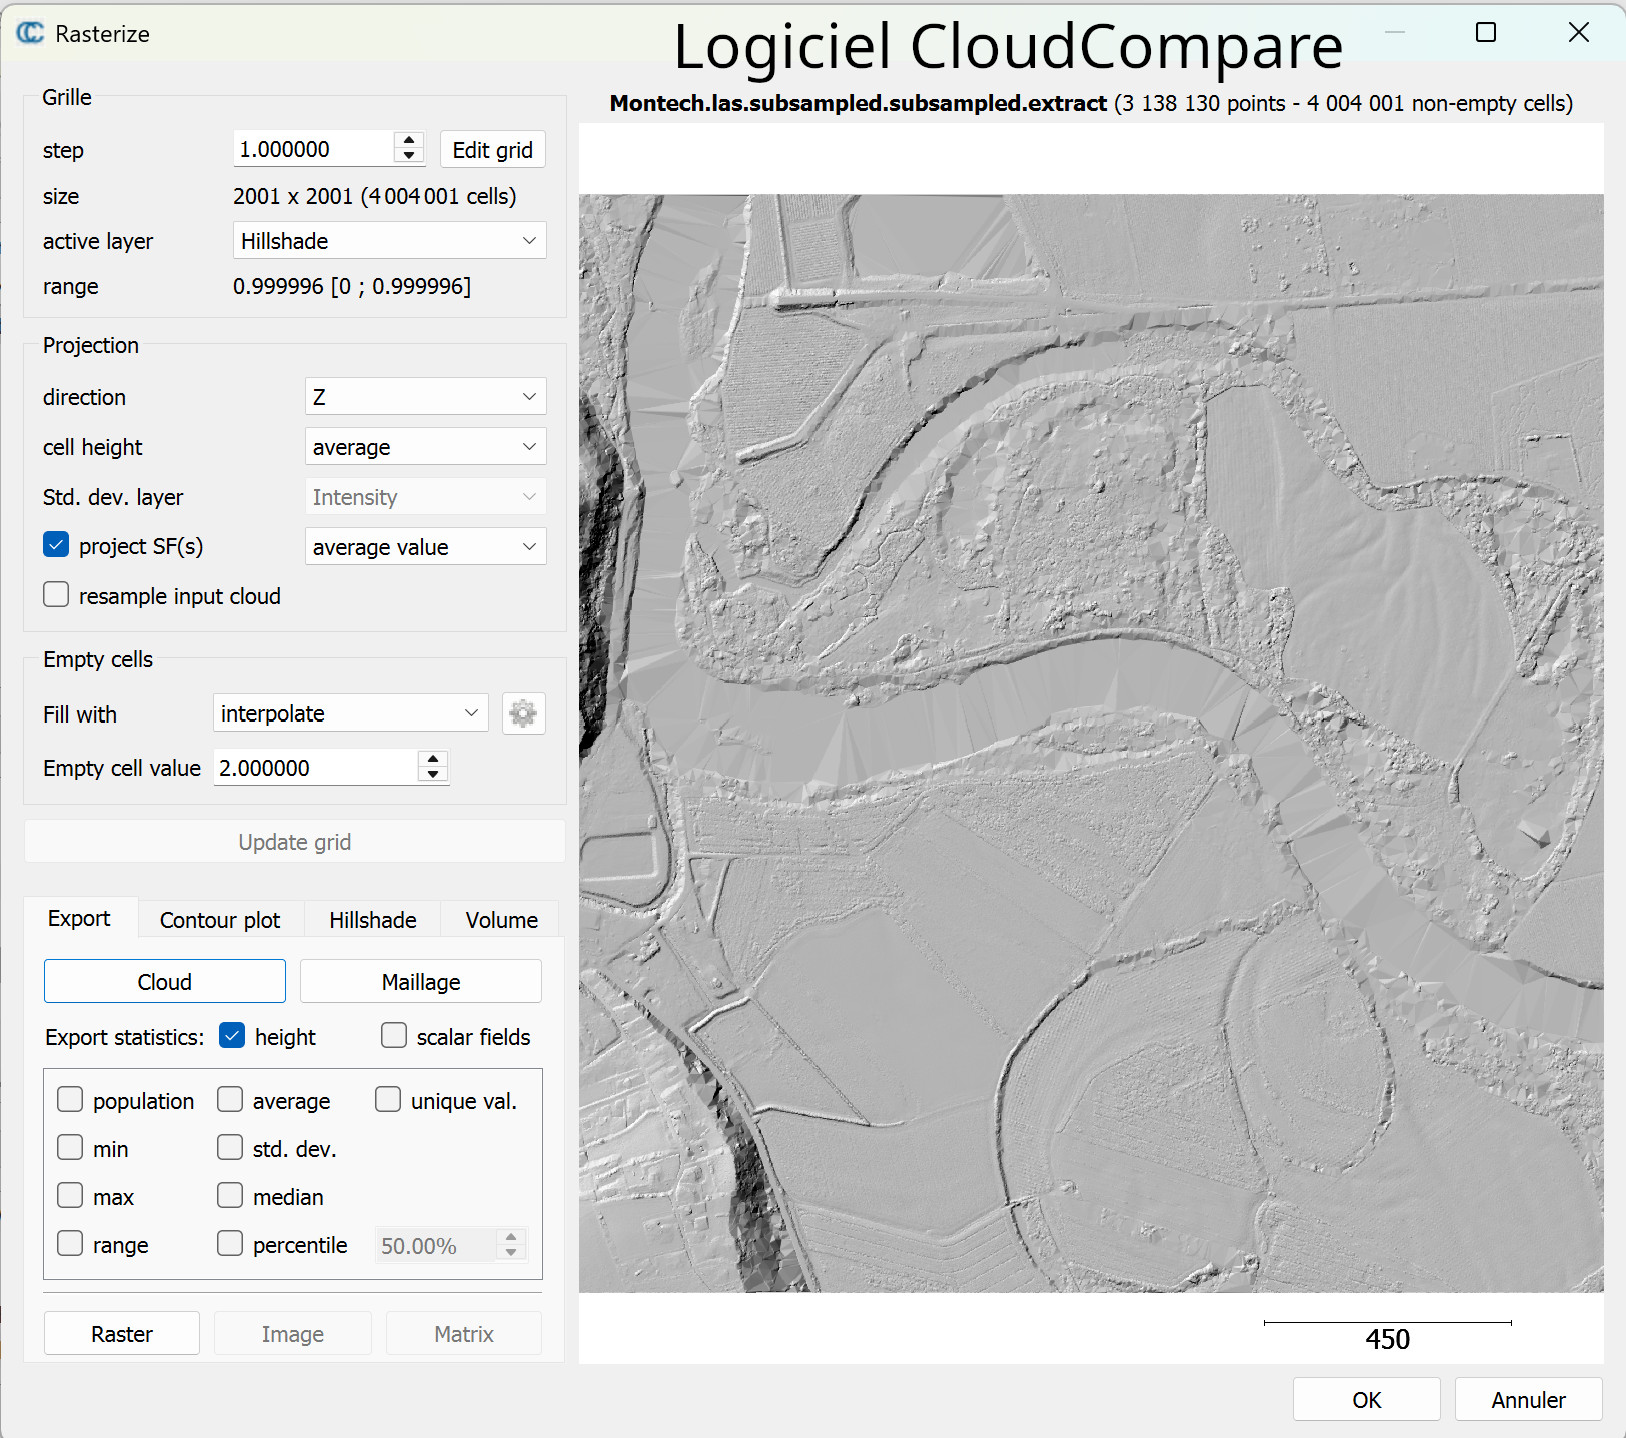Open the projection direction Z dropdown
Image resolution: width=1626 pixels, height=1438 pixels.
426,397
